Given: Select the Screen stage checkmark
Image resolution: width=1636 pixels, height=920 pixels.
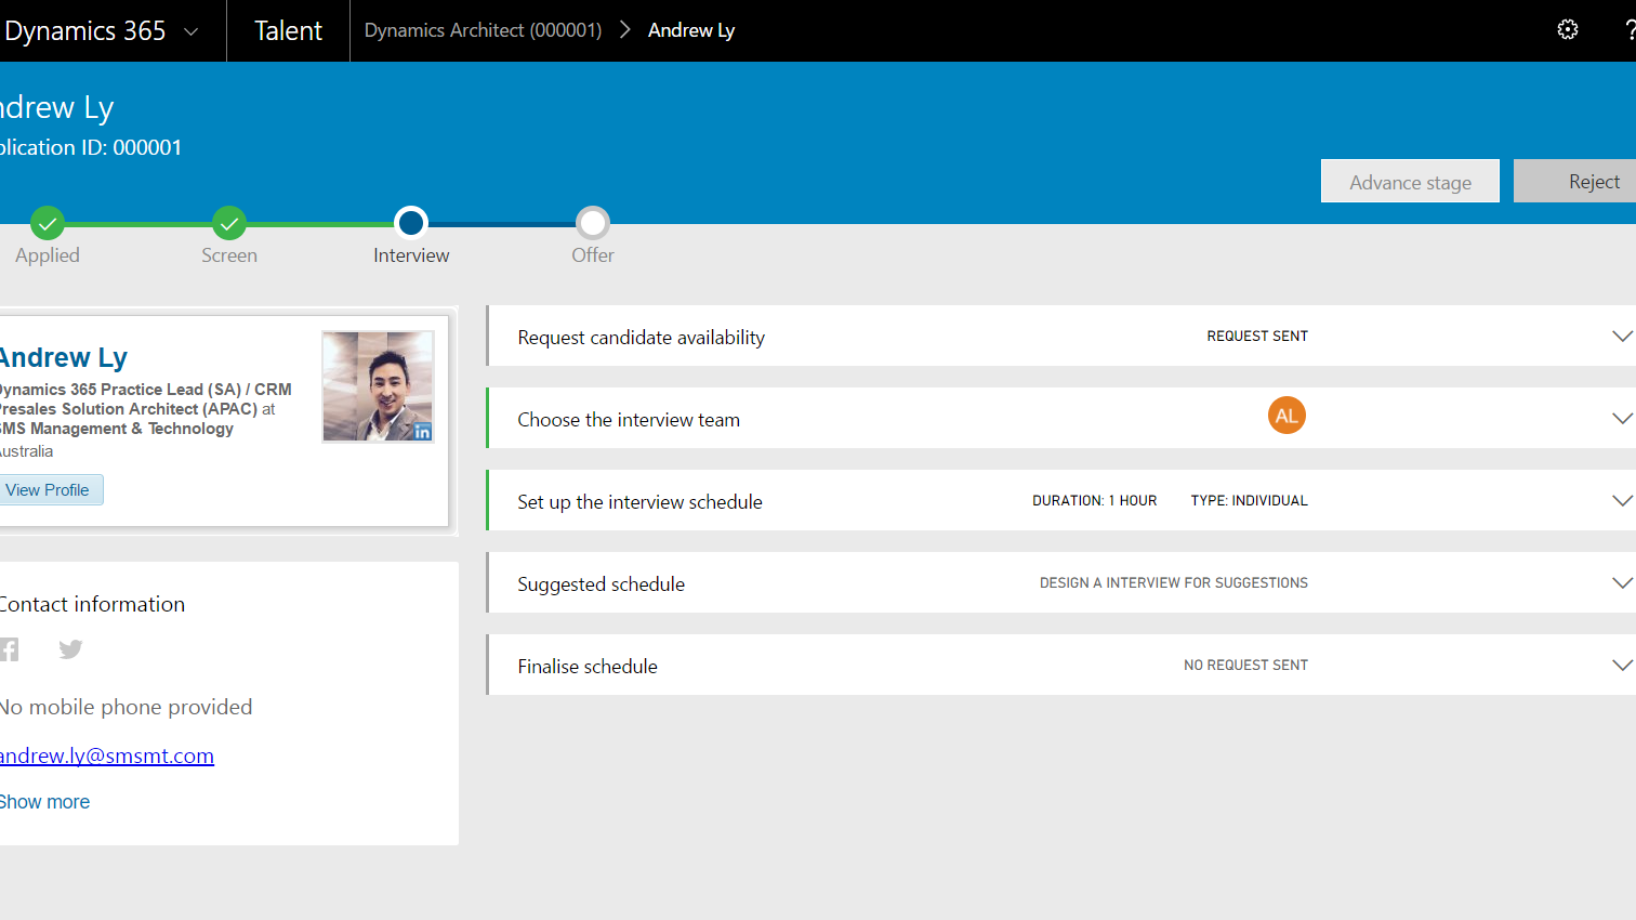Looking at the screenshot, I should click(x=229, y=223).
